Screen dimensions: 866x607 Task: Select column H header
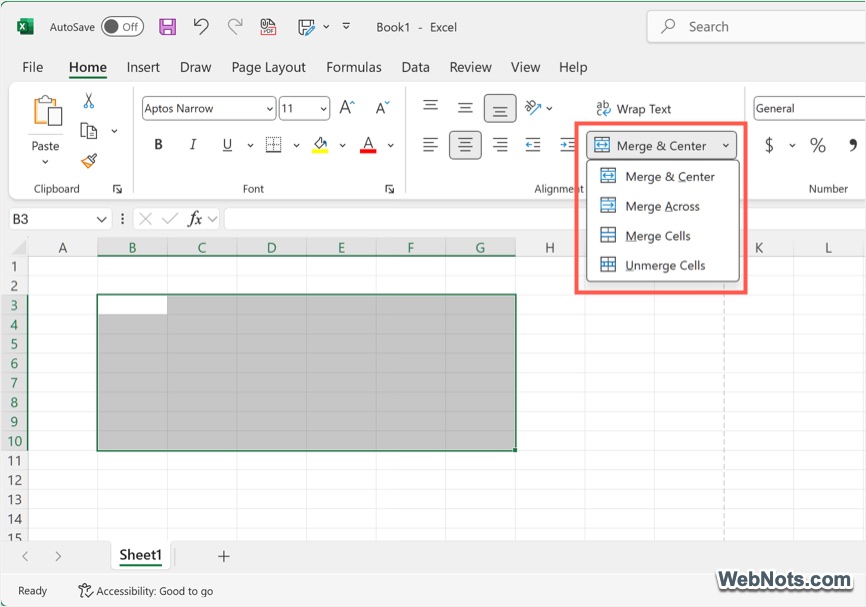(x=550, y=248)
